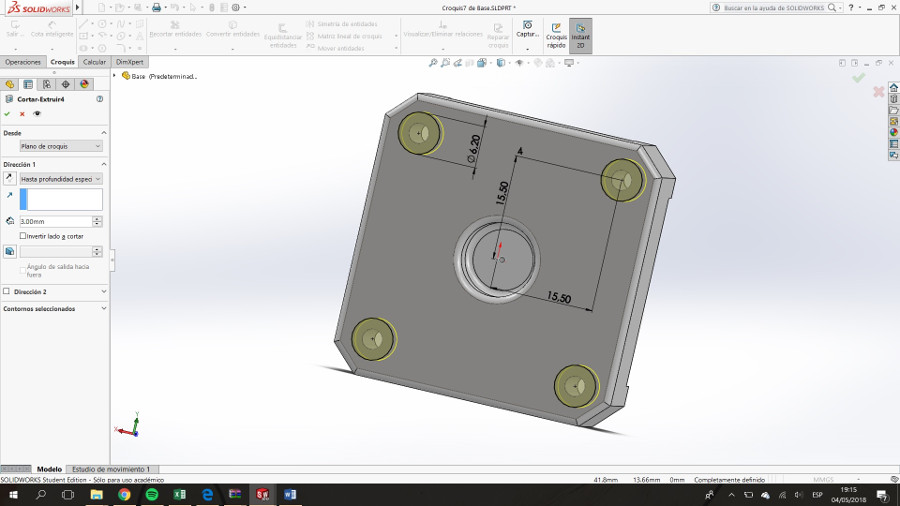Expand the SolidWorks main menu arrow
The height and width of the screenshot is (506, 900).
(77, 7)
